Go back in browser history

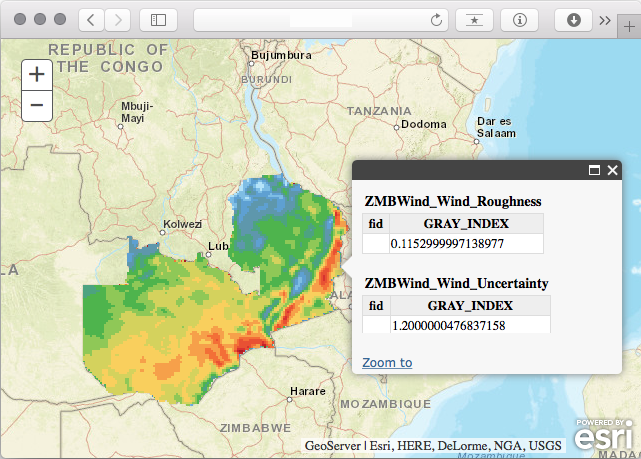tap(91, 20)
